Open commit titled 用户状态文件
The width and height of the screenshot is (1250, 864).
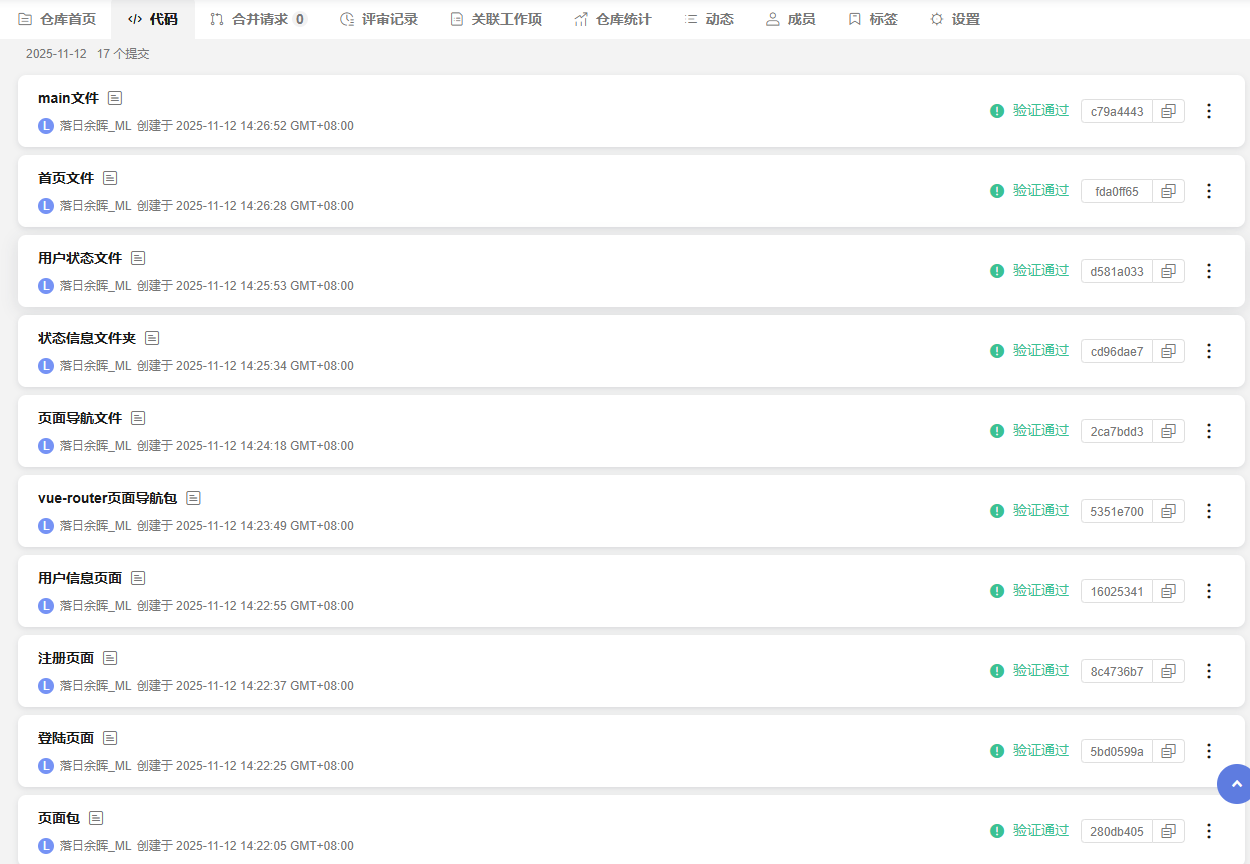point(80,258)
